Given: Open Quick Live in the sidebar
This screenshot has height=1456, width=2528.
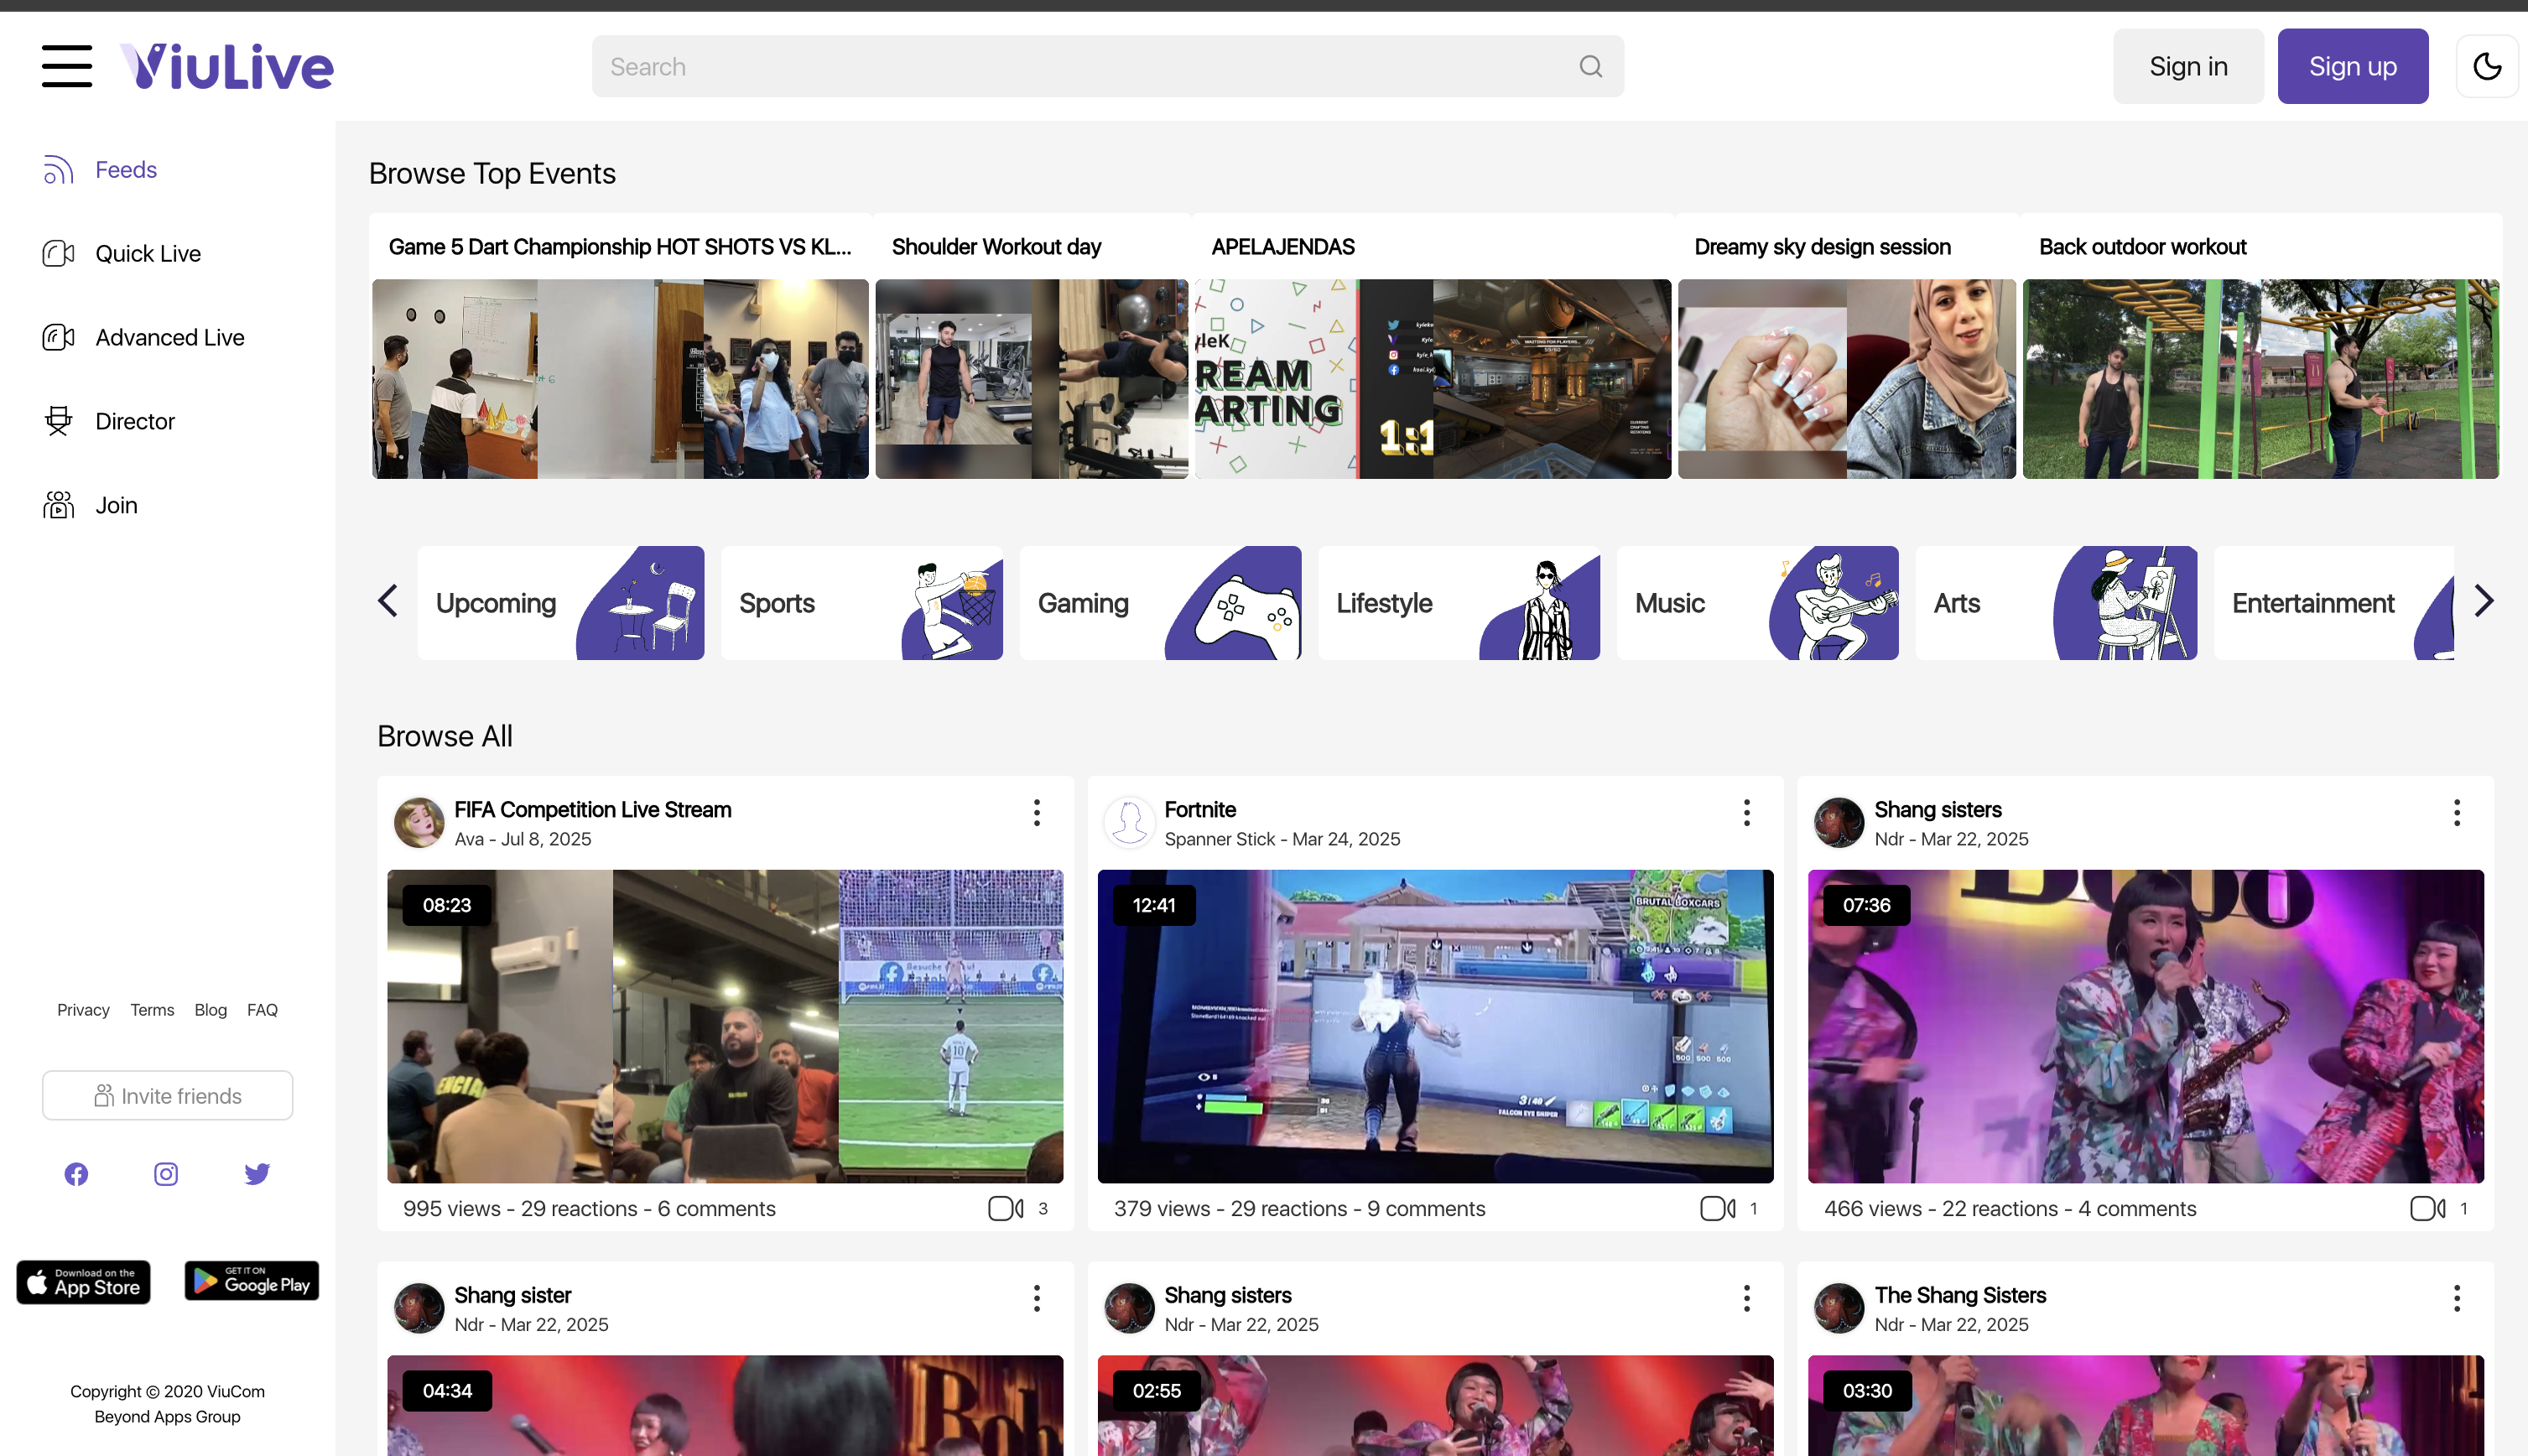Looking at the screenshot, I should pyautogui.click(x=122, y=254).
